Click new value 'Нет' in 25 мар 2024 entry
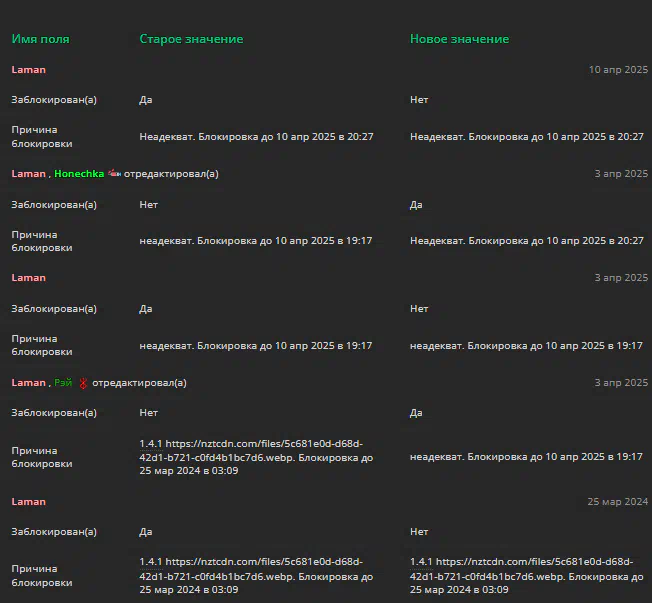This screenshot has width=652, height=603. coord(419,531)
